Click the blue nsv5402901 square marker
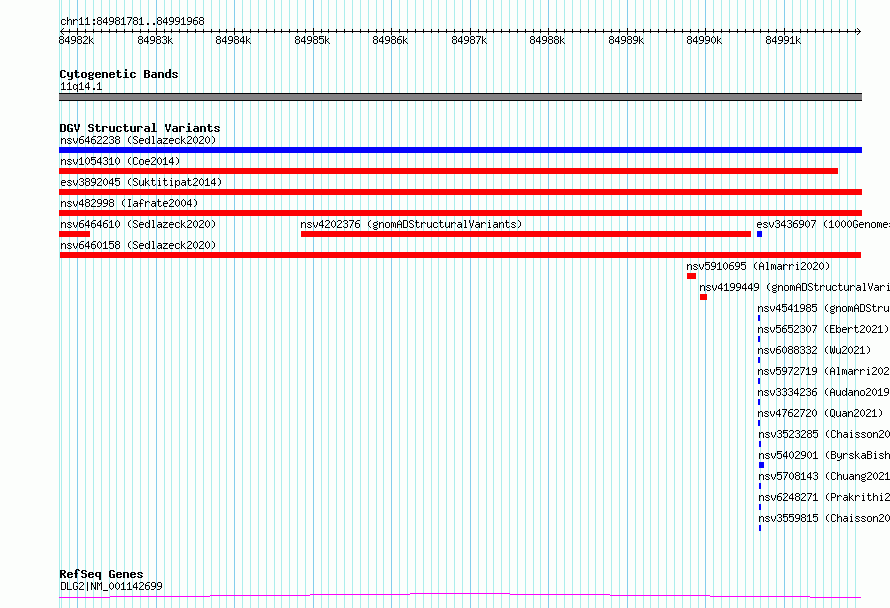 pos(762,465)
